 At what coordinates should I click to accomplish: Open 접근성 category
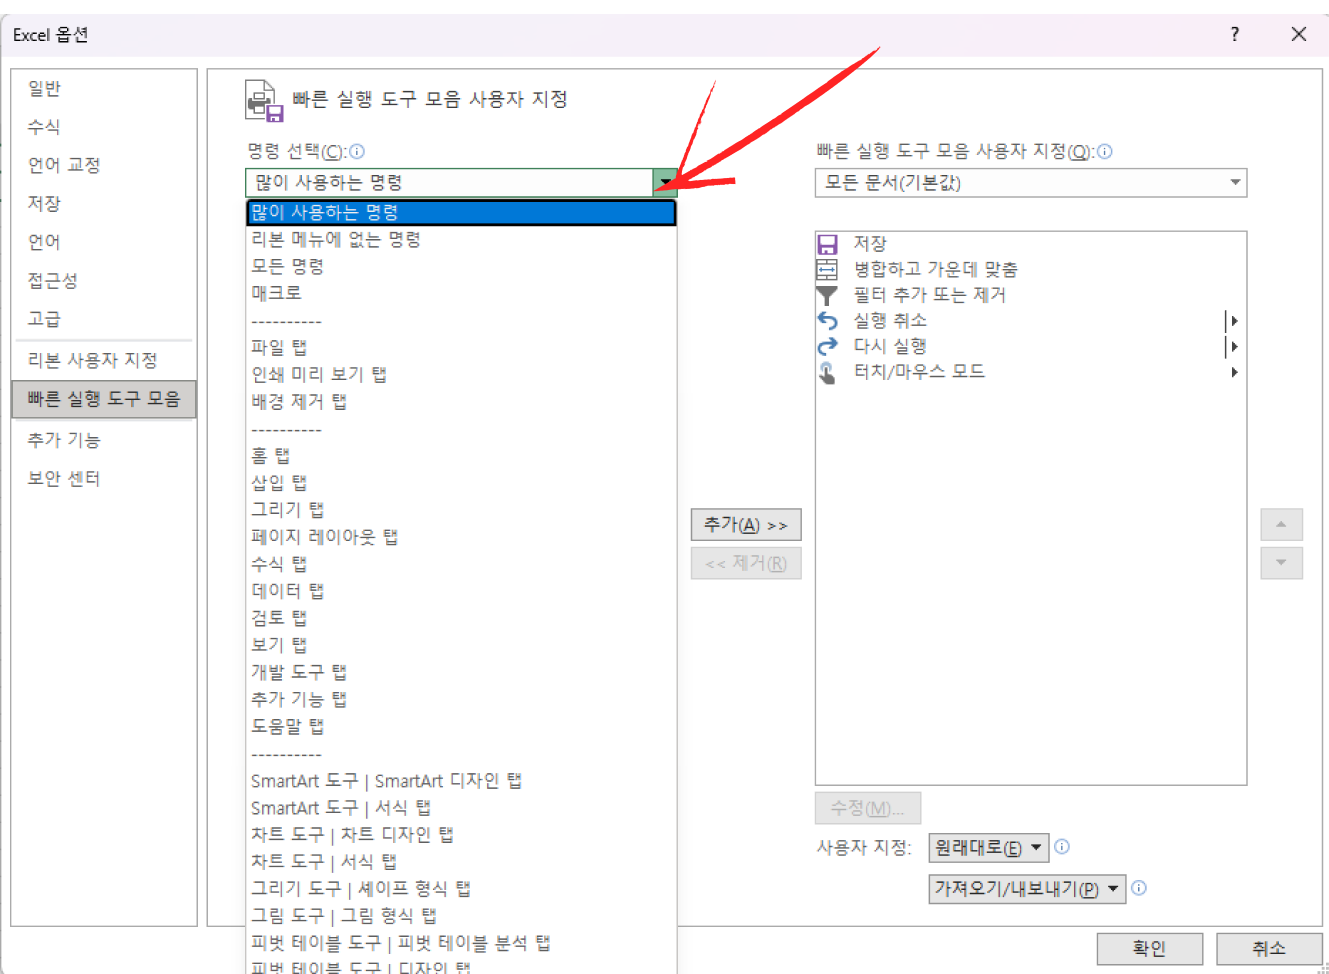pos(104,281)
